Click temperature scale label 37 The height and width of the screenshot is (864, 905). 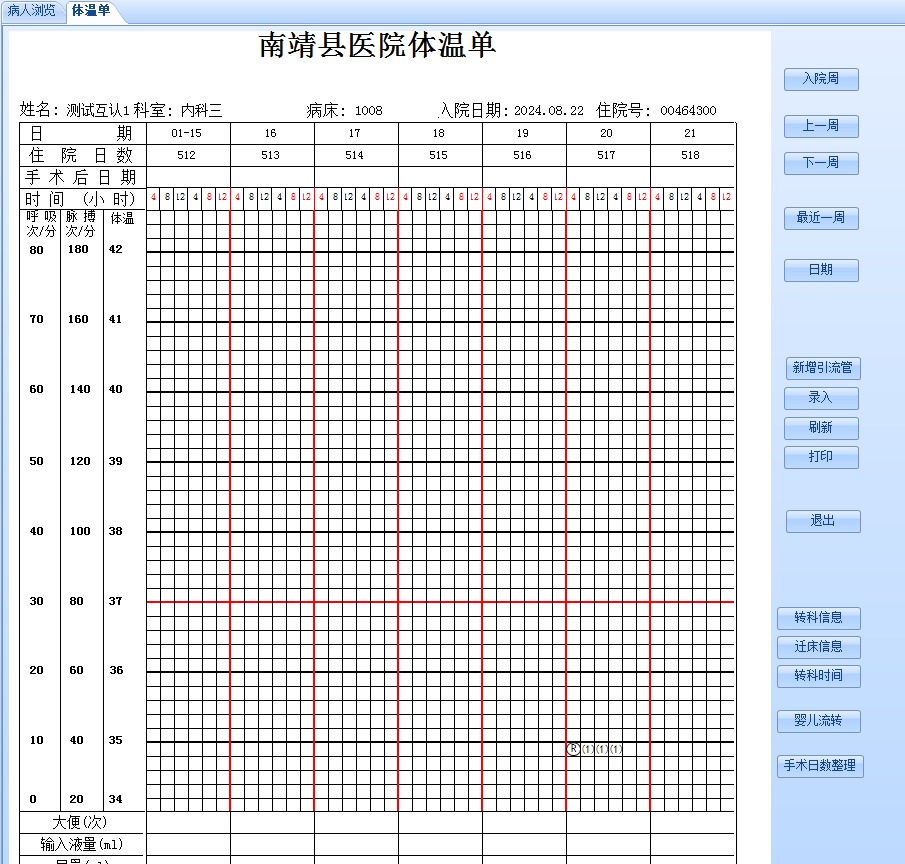(x=115, y=601)
